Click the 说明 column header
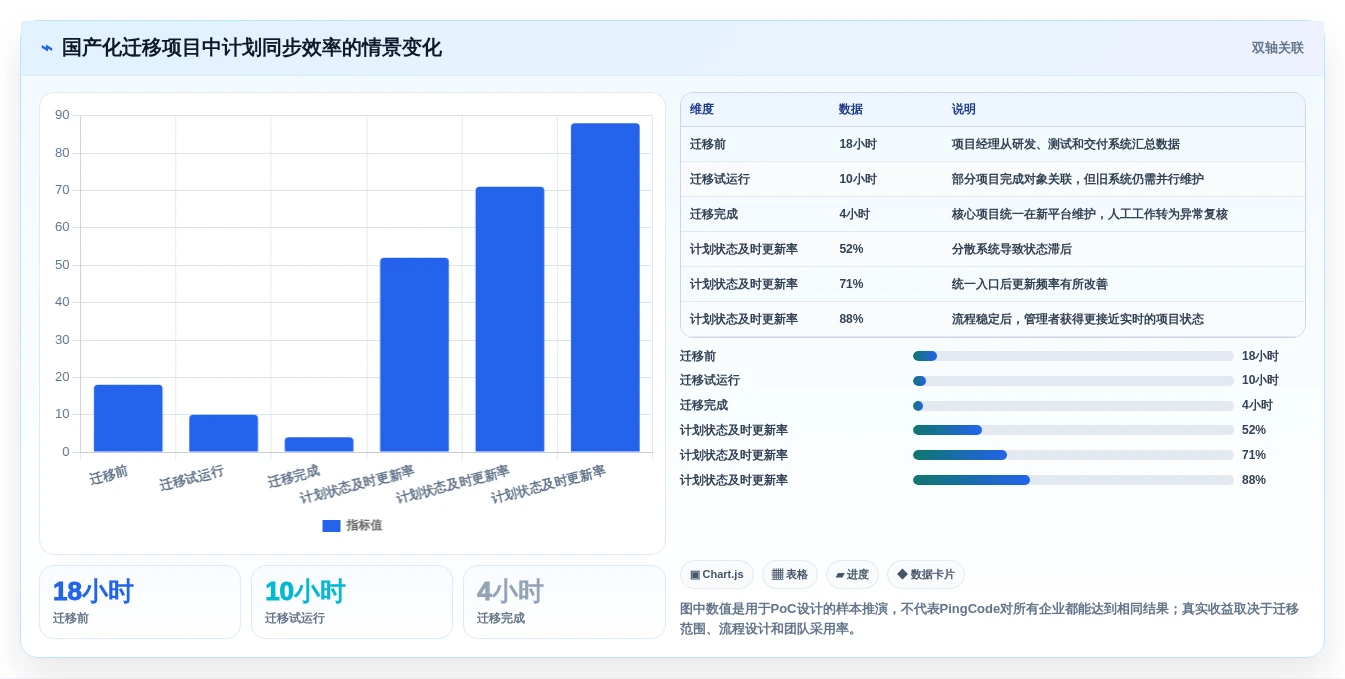Image resolution: width=1345 pixels, height=679 pixels. pyautogui.click(x=964, y=109)
